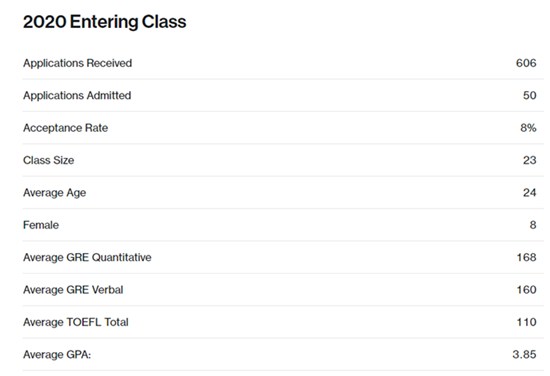
Task: Click the TOEFL score 110
Action: tap(526, 322)
